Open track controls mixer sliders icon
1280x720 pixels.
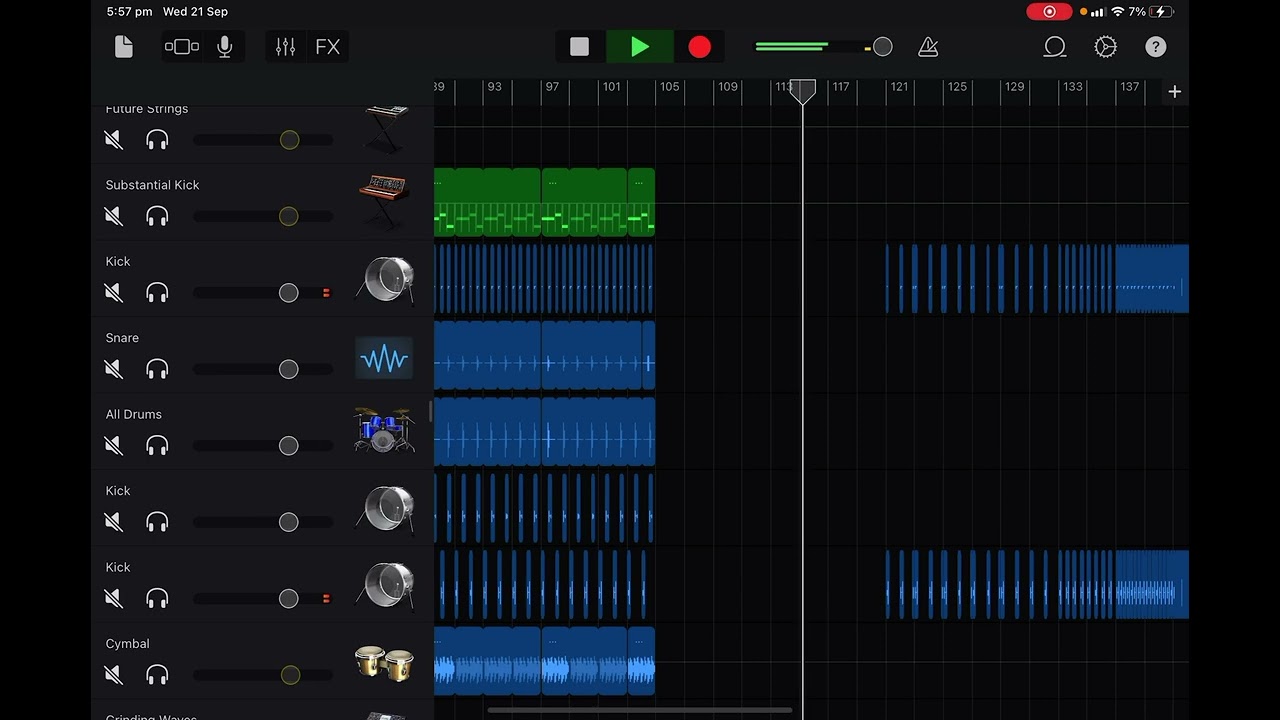(286, 47)
